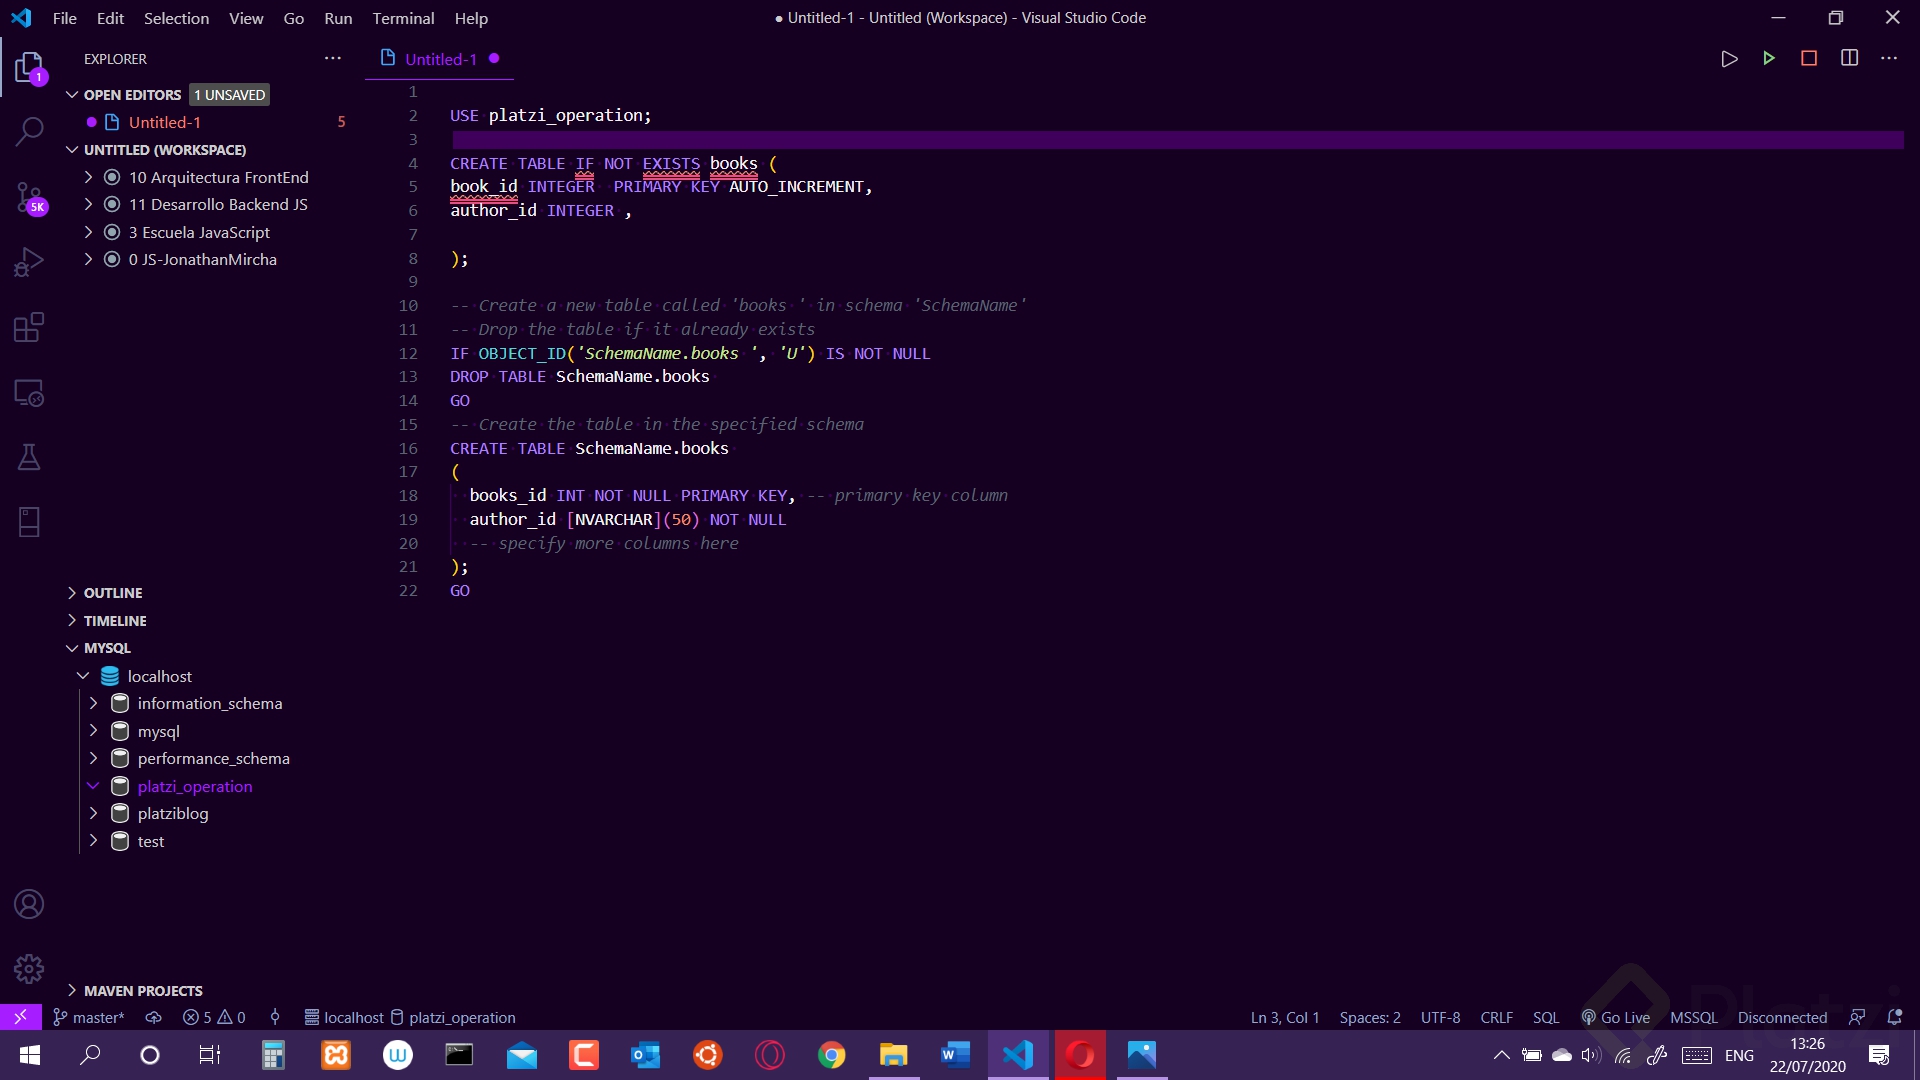
Task: Open the Search view in activity bar
Action: [29, 131]
